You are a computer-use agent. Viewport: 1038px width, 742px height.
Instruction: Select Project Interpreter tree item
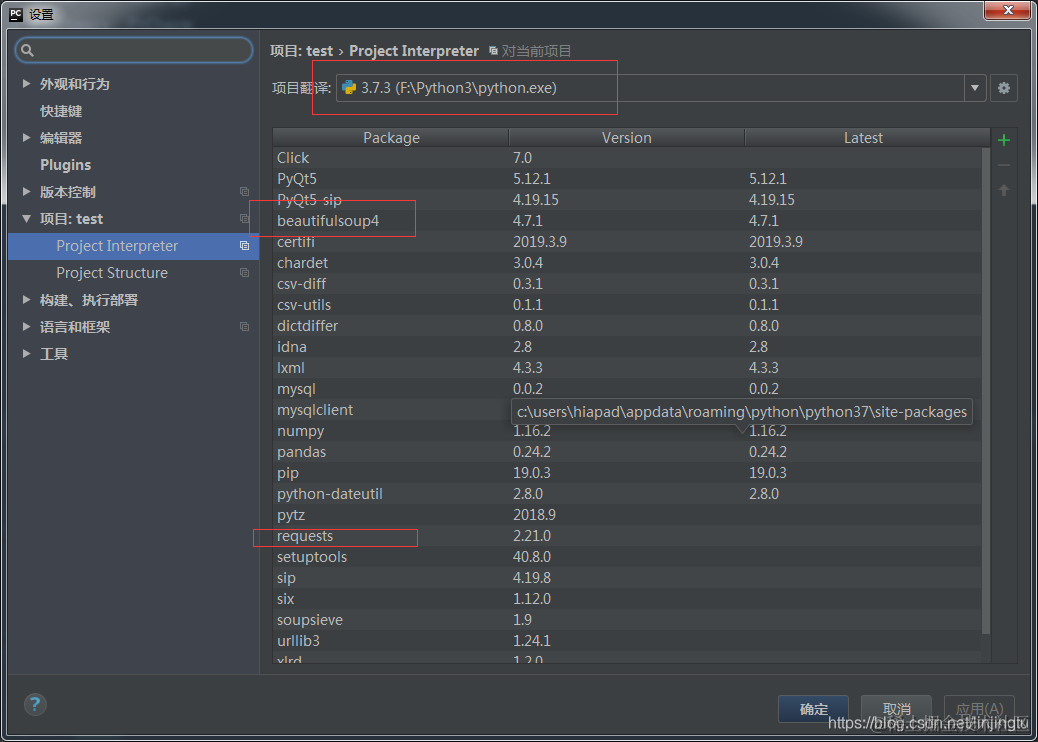(x=133, y=246)
